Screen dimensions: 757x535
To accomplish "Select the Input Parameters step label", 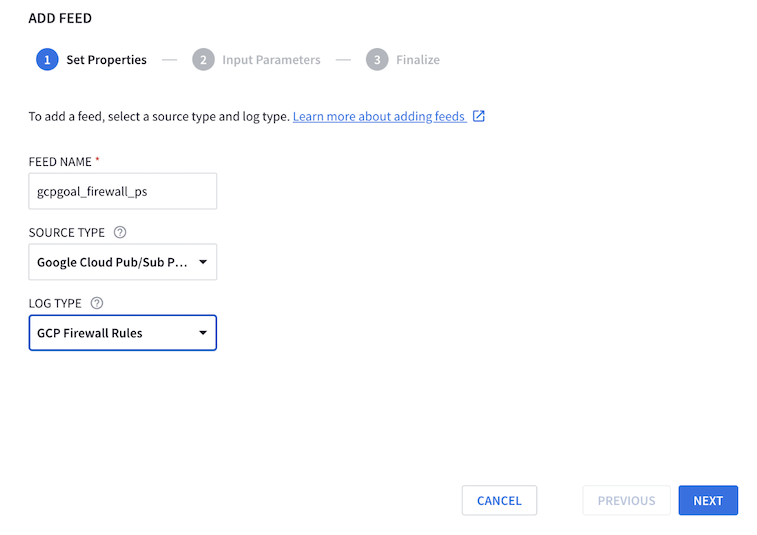I will 271,59.
